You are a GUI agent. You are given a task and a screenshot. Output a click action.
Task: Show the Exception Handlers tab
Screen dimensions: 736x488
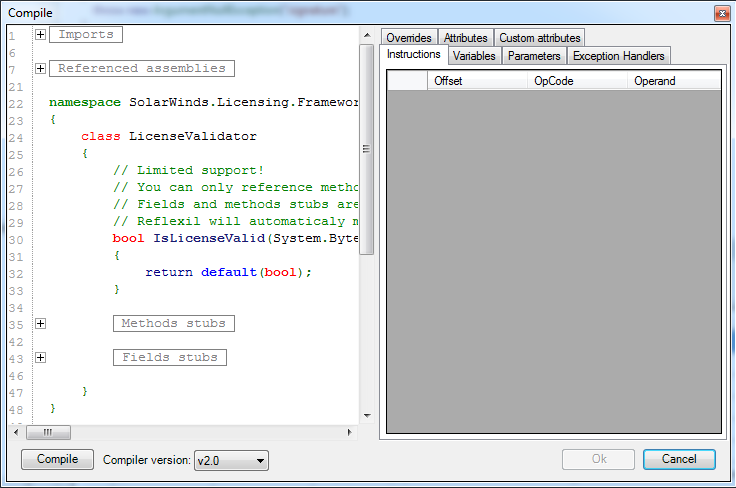tap(619, 56)
